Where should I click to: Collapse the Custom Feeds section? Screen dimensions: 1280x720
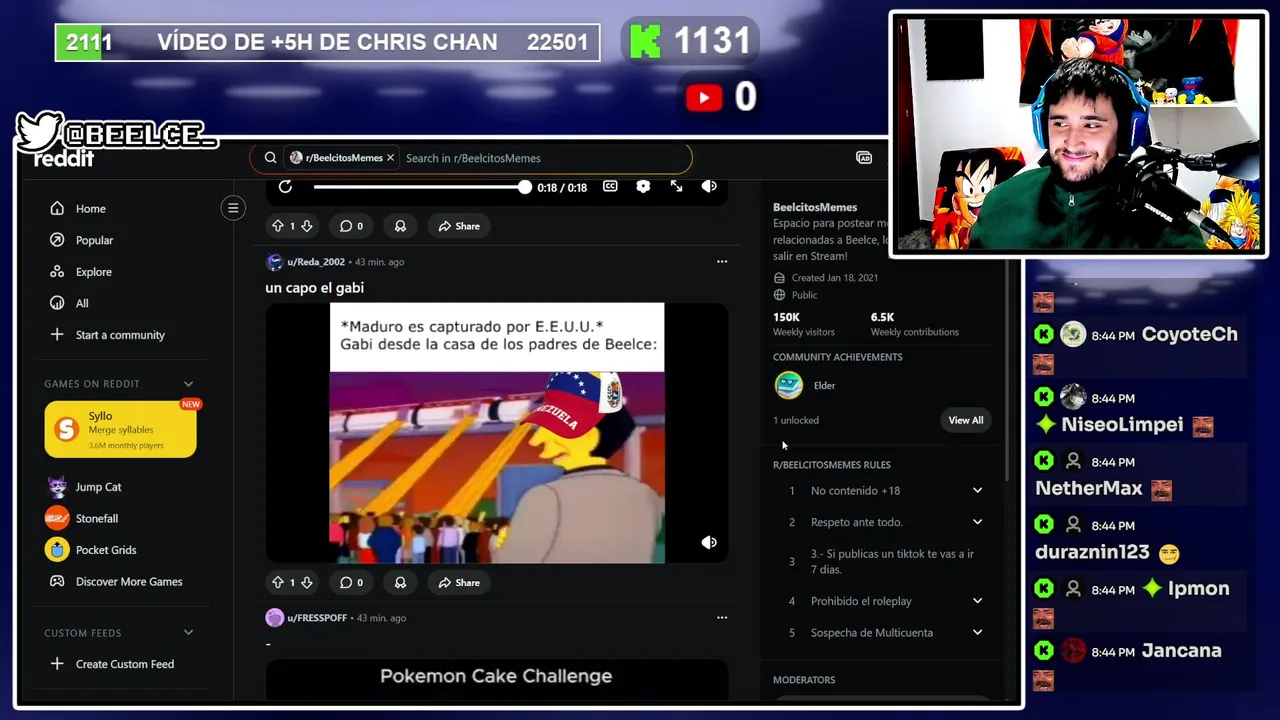coord(188,633)
